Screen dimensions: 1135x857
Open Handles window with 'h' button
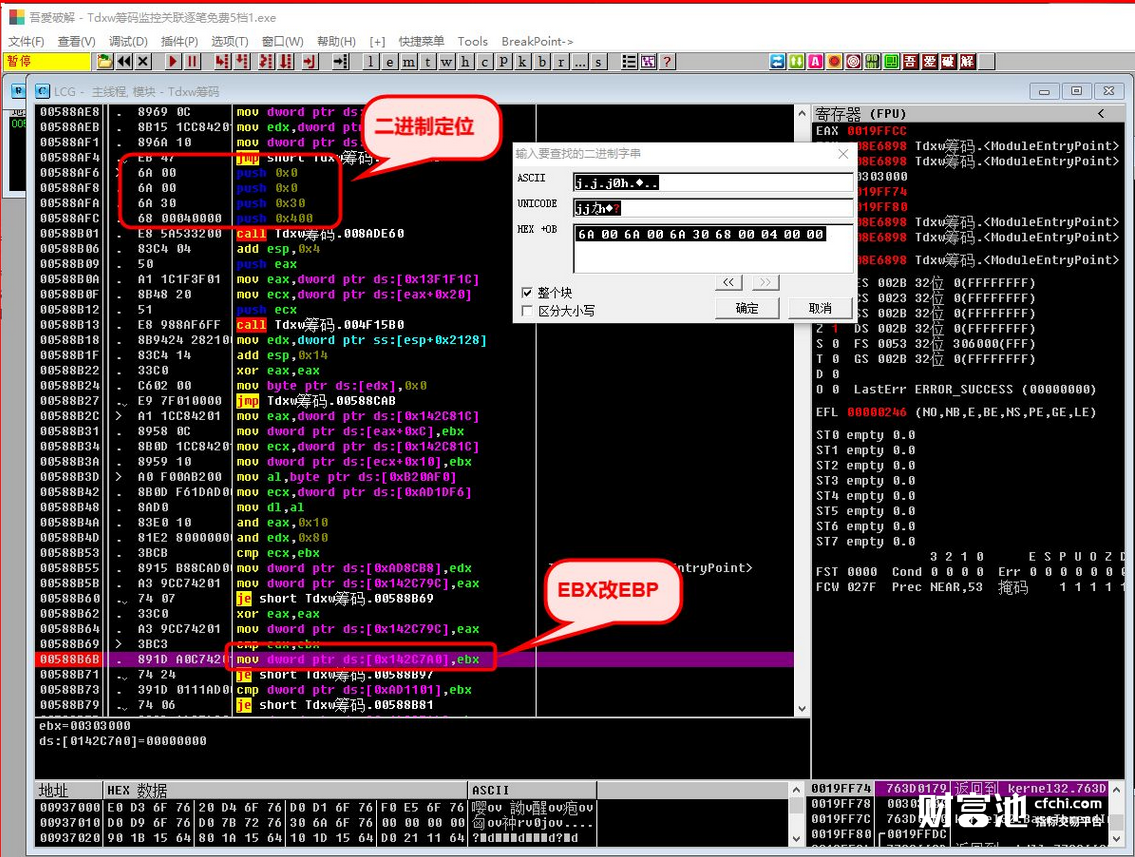[x=465, y=62]
